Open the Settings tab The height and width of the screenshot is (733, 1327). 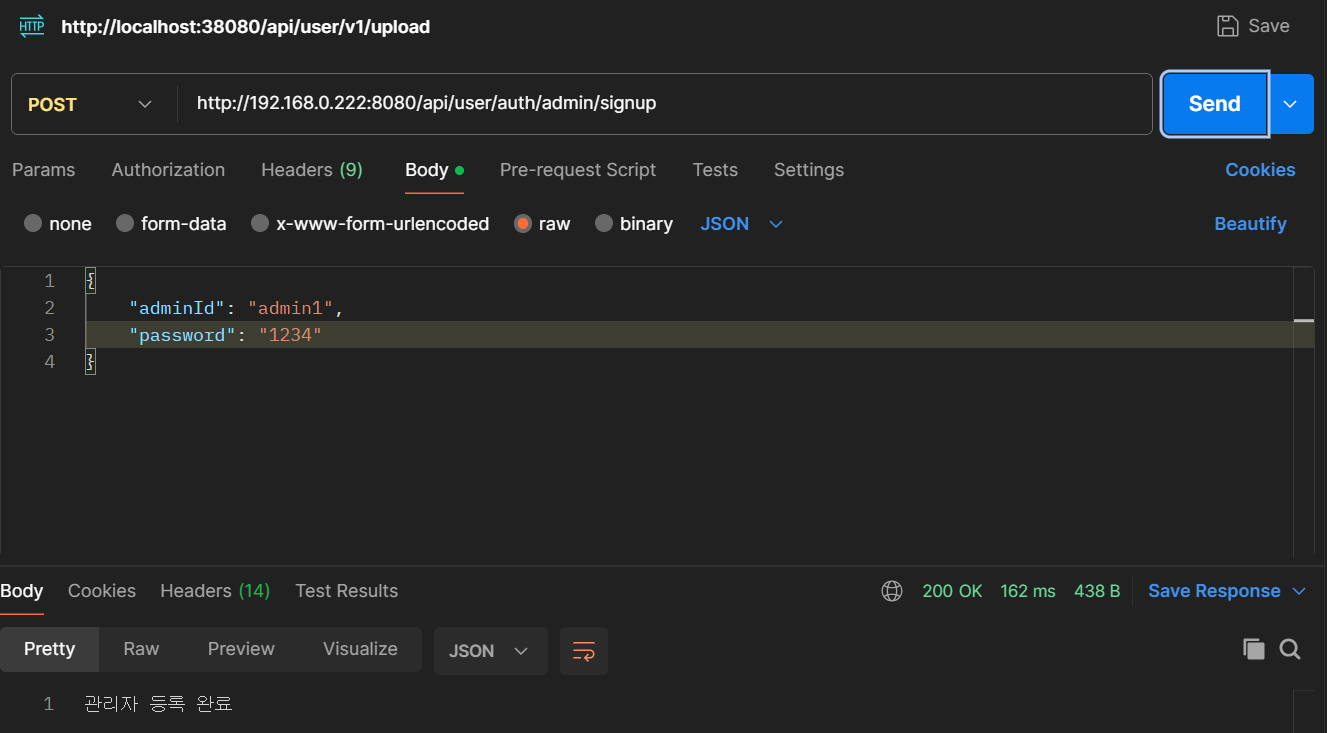click(x=809, y=170)
